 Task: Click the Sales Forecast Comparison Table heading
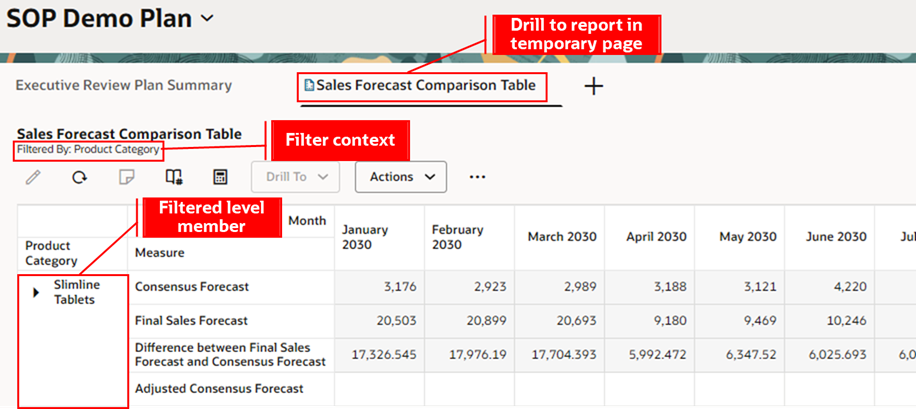click(x=129, y=134)
